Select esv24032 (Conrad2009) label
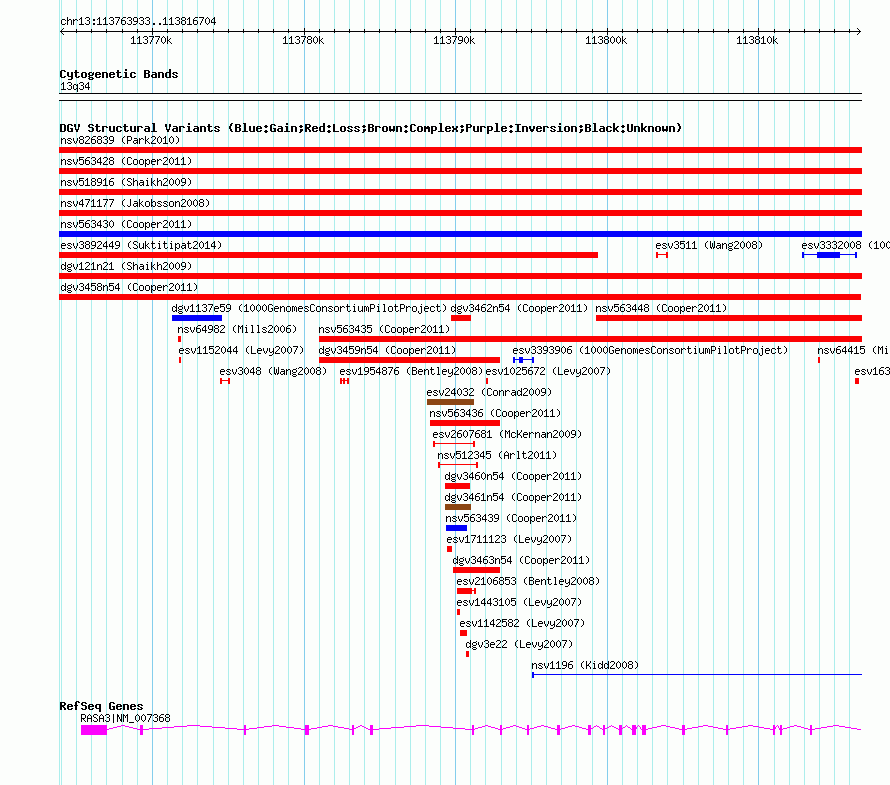Screen dimensions: 890x785 [x=489, y=392]
